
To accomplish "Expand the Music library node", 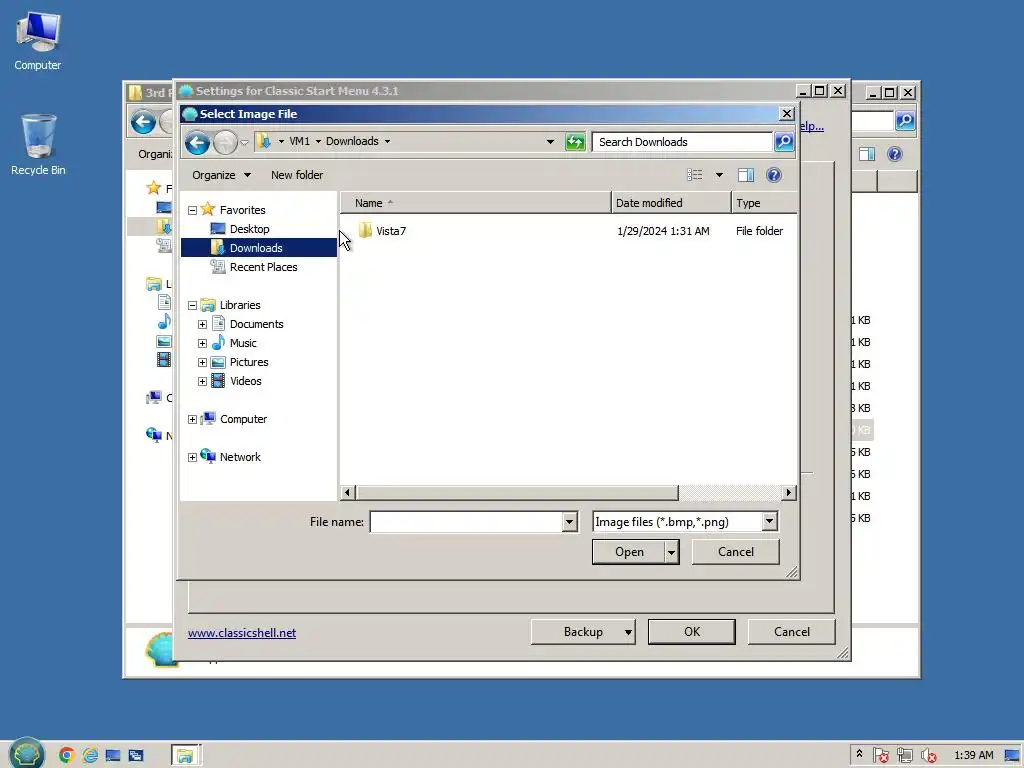I will [x=202, y=343].
